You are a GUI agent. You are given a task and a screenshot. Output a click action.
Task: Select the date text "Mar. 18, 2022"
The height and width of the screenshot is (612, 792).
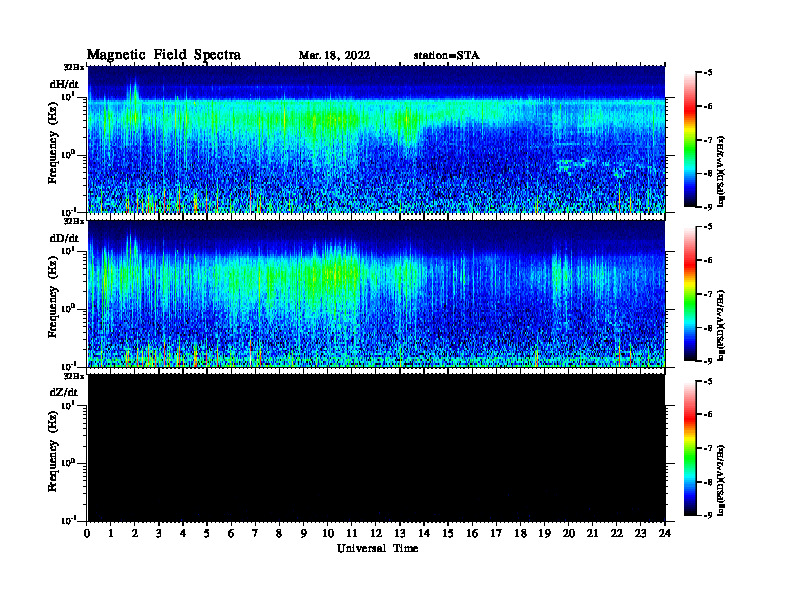[x=334, y=55]
